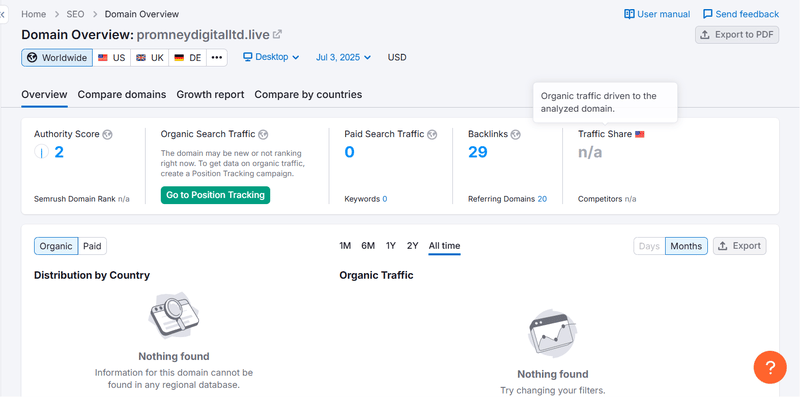800x397 pixels.
Task: Open more countries ellipsis menu
Action: click(217, 58)
